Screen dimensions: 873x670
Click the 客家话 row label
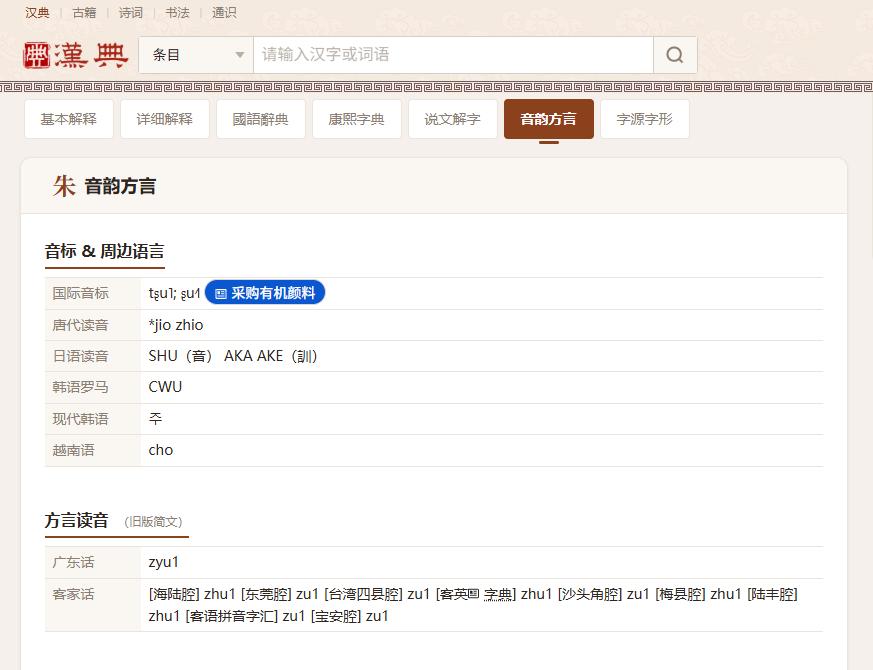click(x=73, y=594)
